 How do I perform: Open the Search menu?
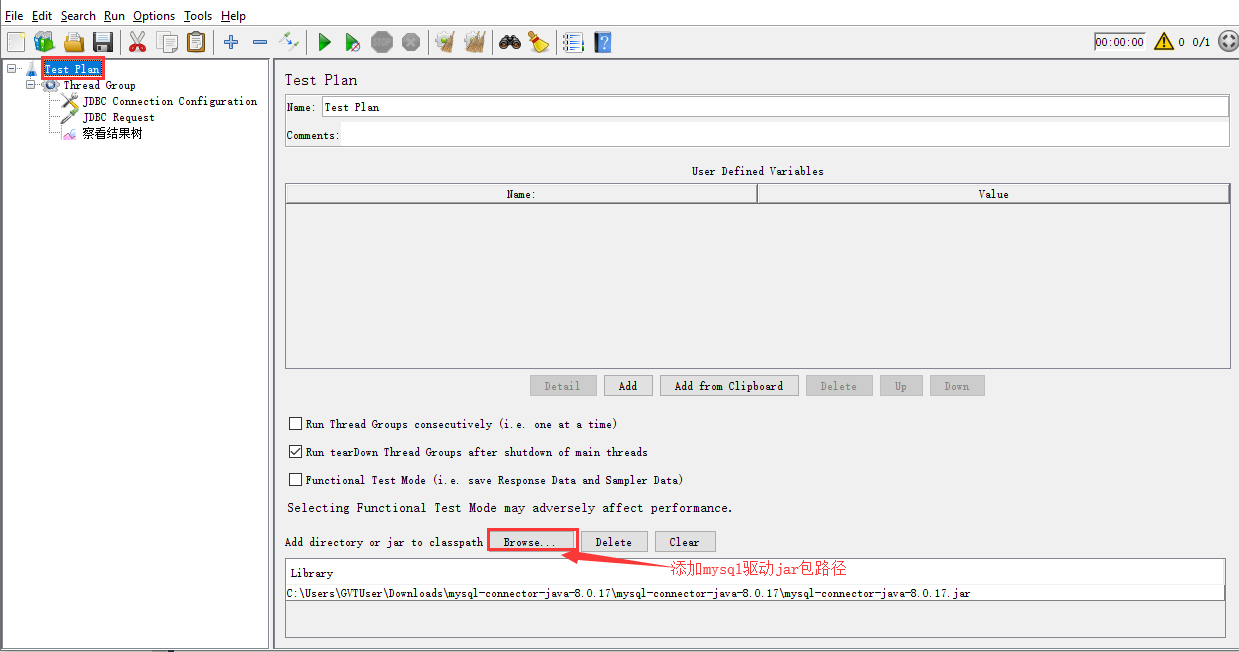[x=78, y=16]
